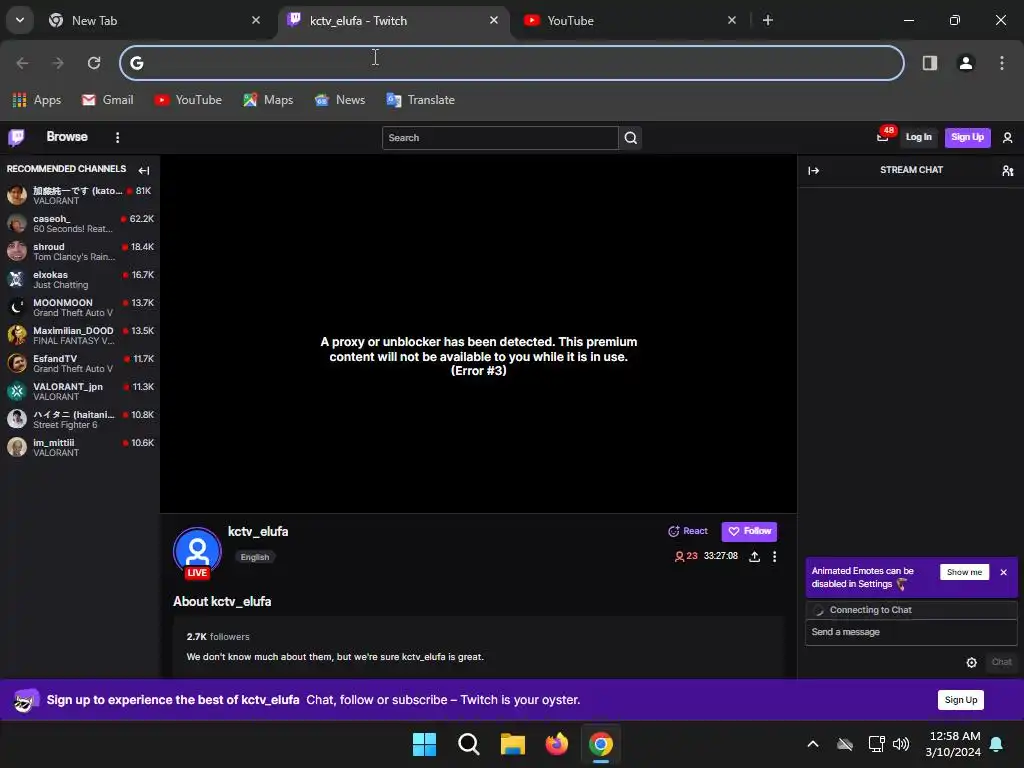The width and height of the screenshot is (1024, 768).
Task: Click the Send a message chat field
Action: click(911, 632)
